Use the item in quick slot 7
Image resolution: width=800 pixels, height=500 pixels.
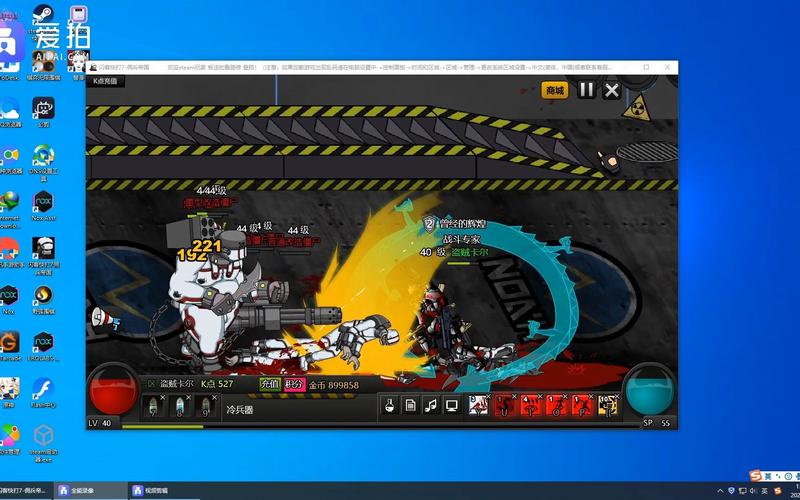click(154, 406)
